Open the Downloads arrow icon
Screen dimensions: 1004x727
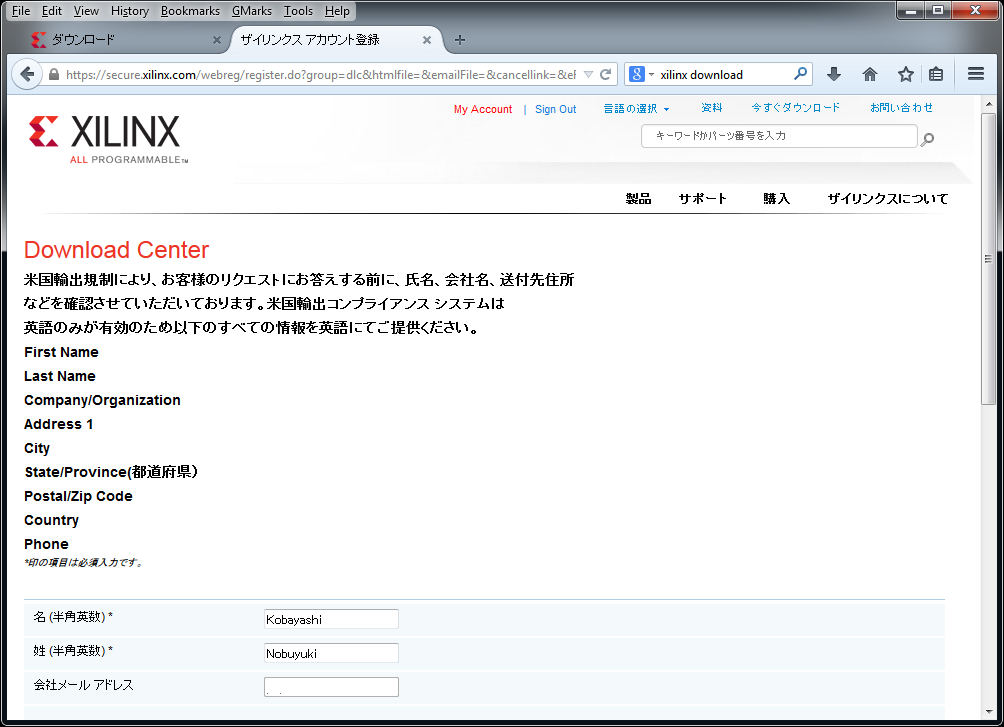coord(834,74)
